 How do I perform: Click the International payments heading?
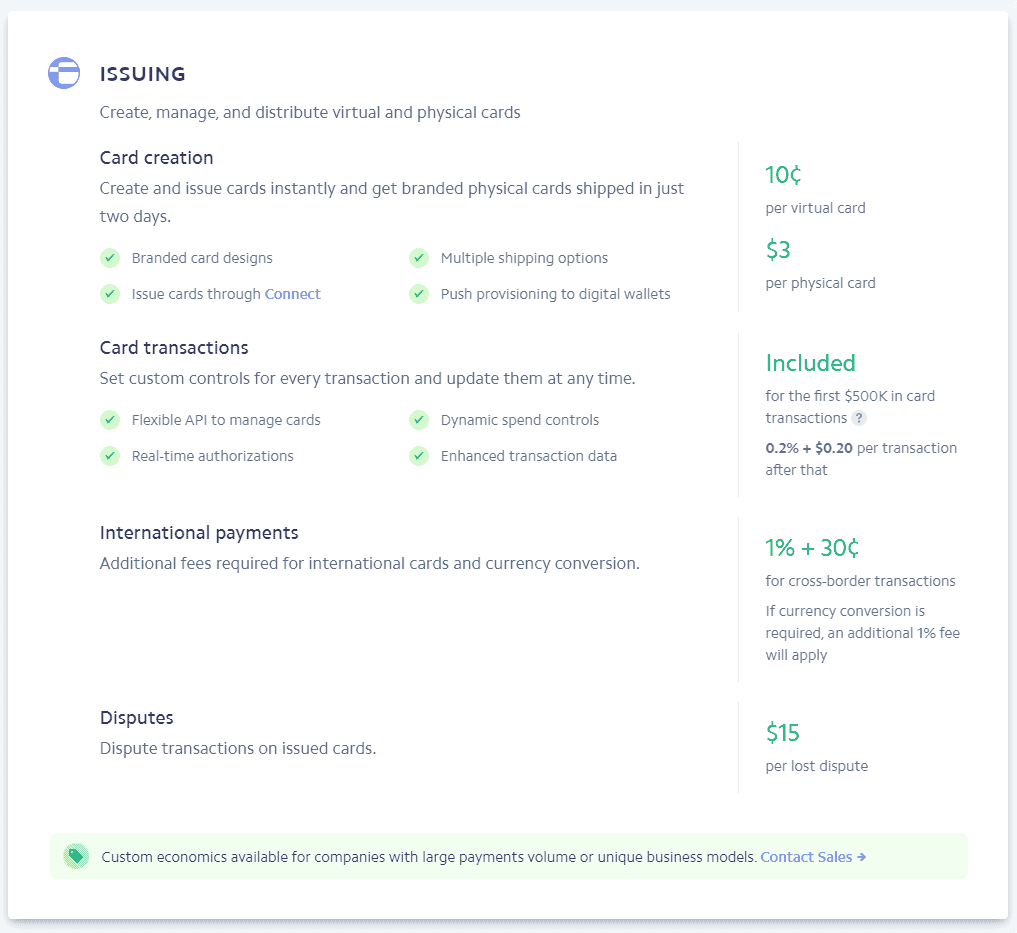pyautogui.click(x=199, y=533)
